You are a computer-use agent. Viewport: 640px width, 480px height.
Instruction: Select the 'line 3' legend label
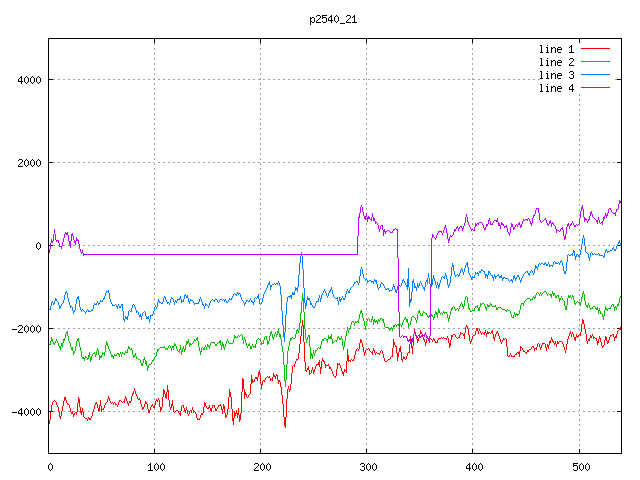pos(556,76)
